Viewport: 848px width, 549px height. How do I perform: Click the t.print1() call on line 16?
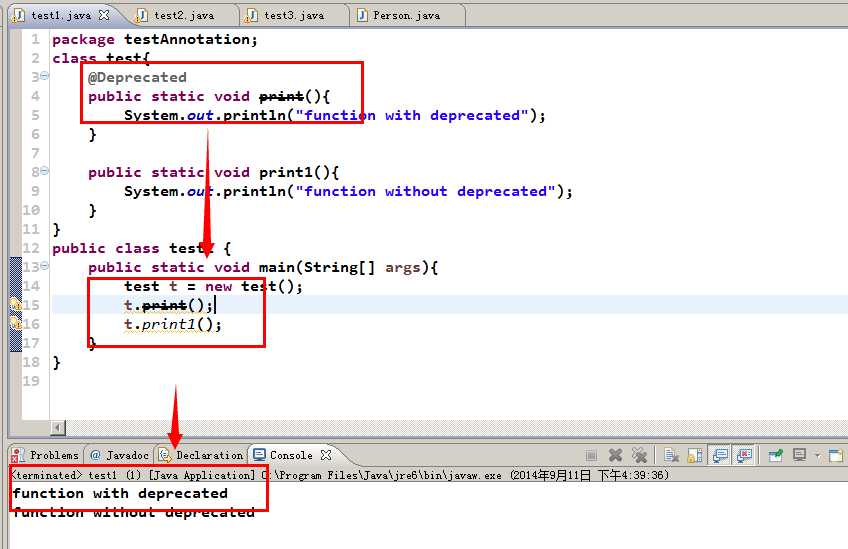[173, 325]
